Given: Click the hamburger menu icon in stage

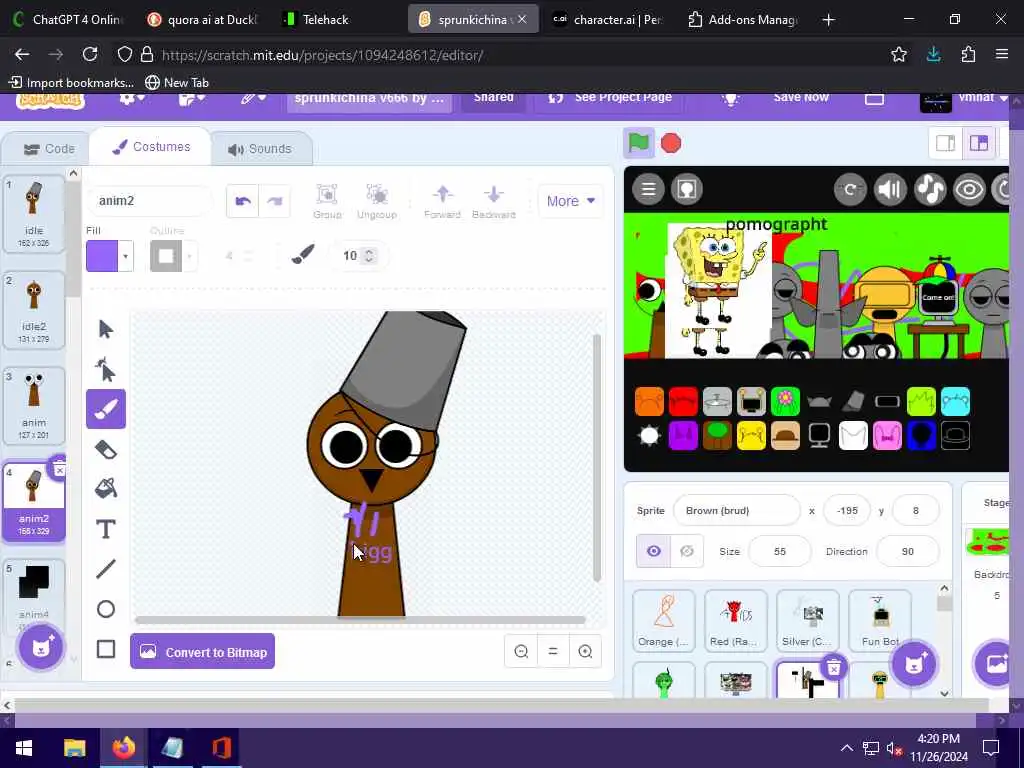Looking at the screenshot, I should [648, 189].
